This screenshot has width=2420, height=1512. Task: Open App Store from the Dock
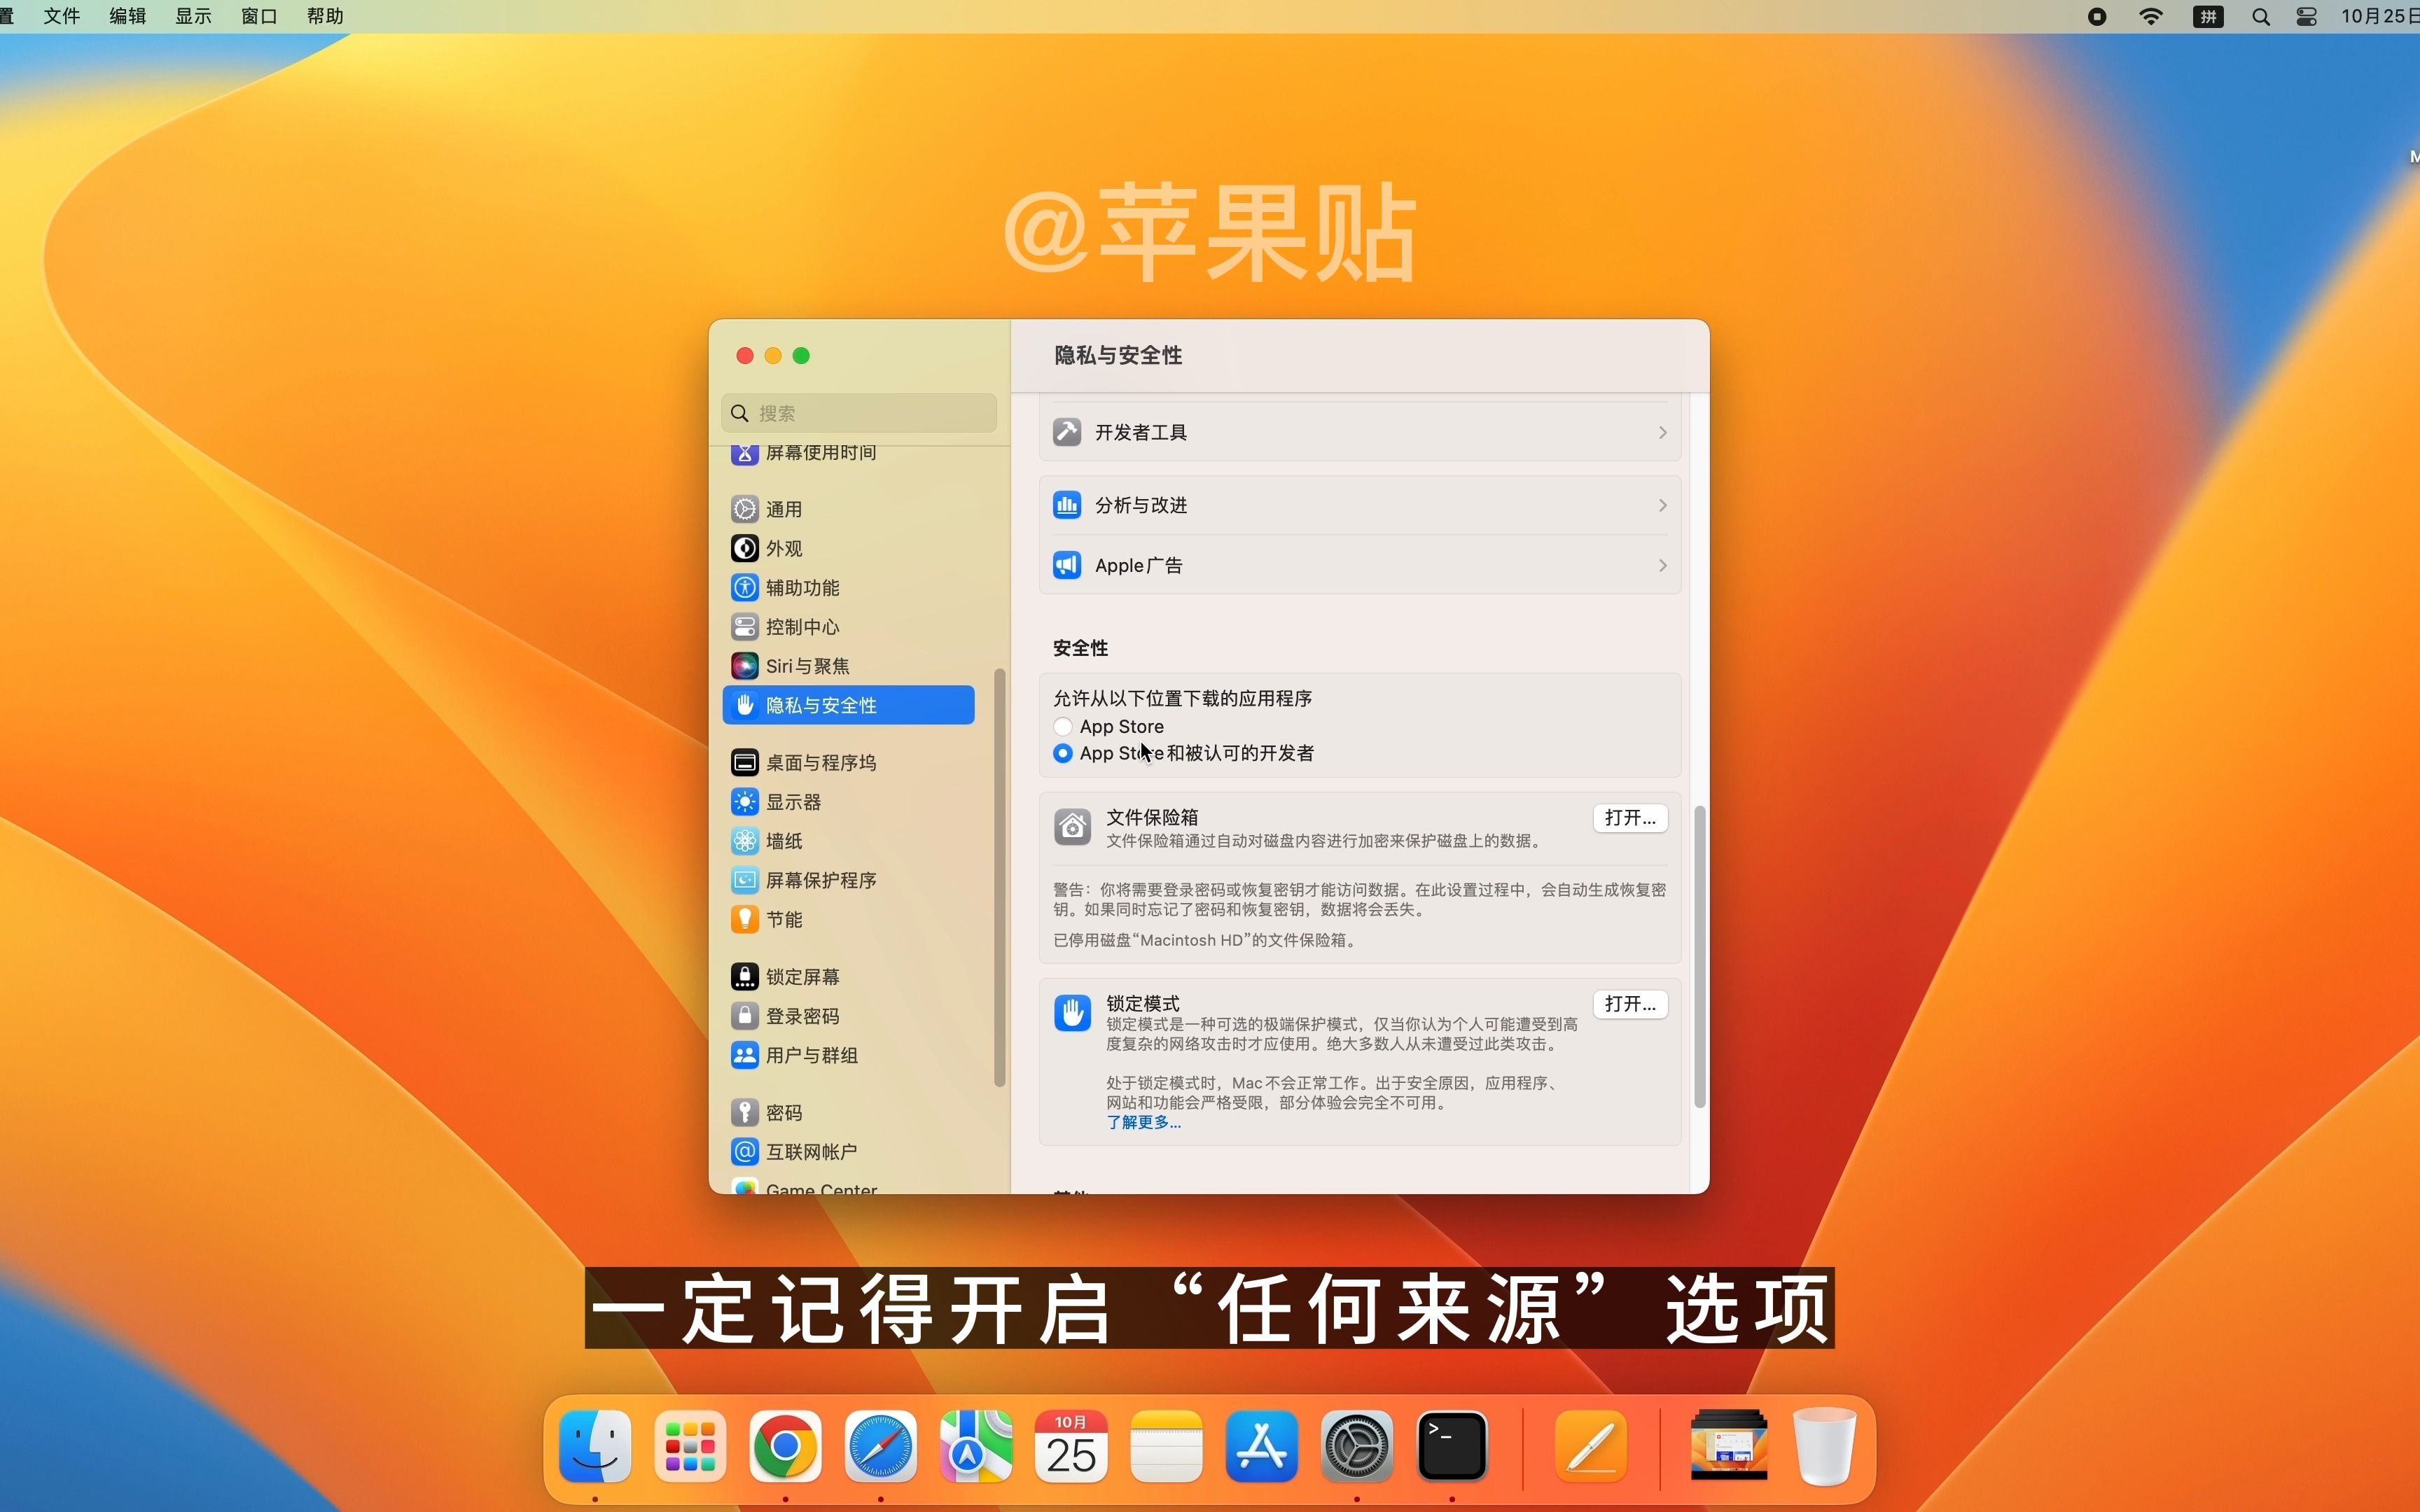[1261, 1447]
